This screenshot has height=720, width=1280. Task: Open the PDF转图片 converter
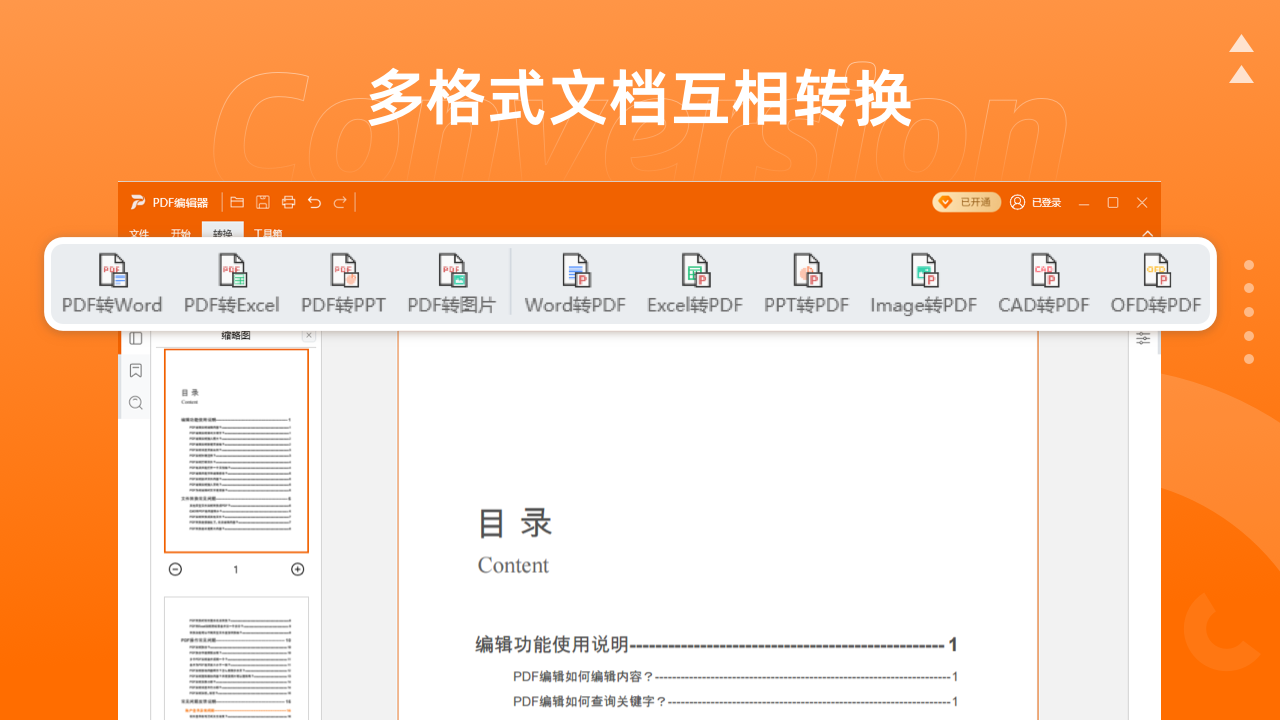452,284
